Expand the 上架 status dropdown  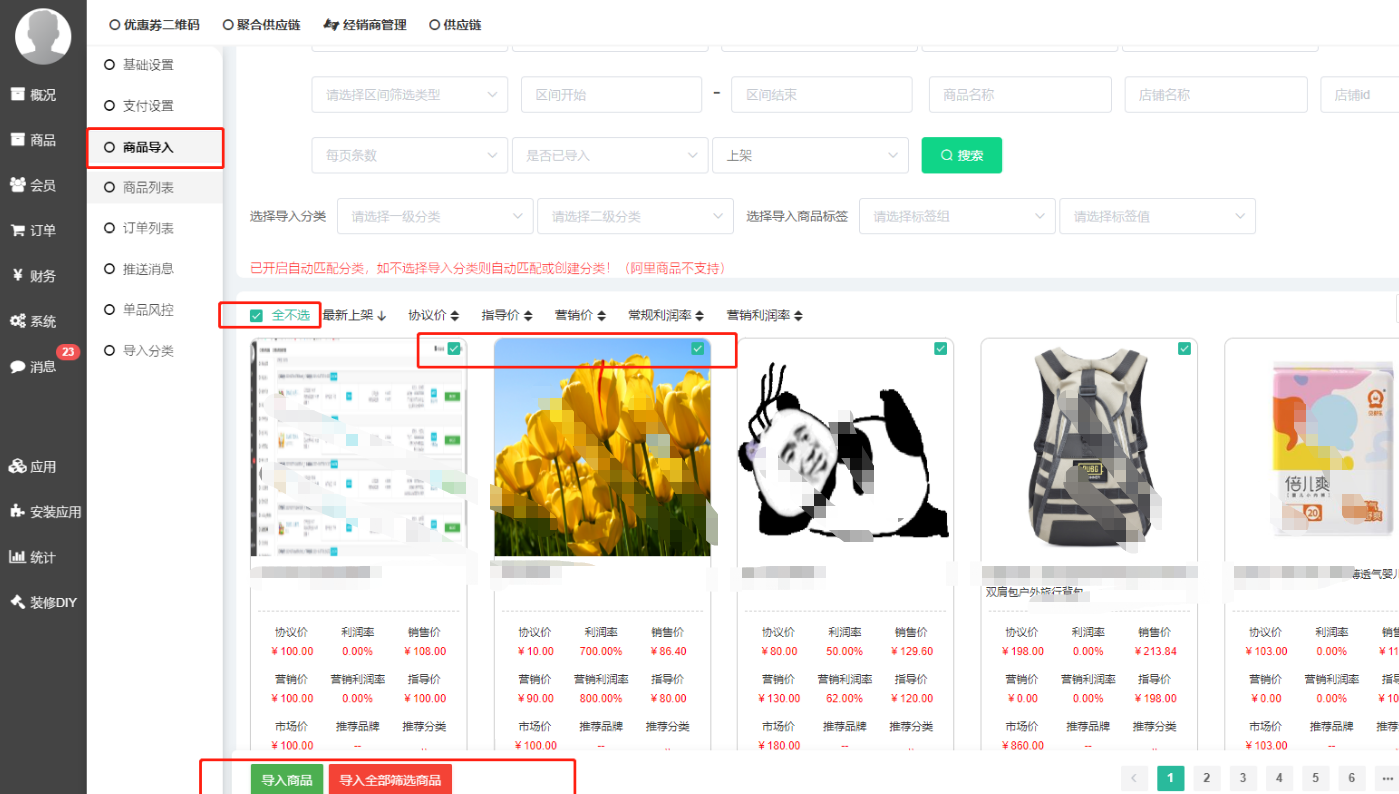click(x=810, y=155)
